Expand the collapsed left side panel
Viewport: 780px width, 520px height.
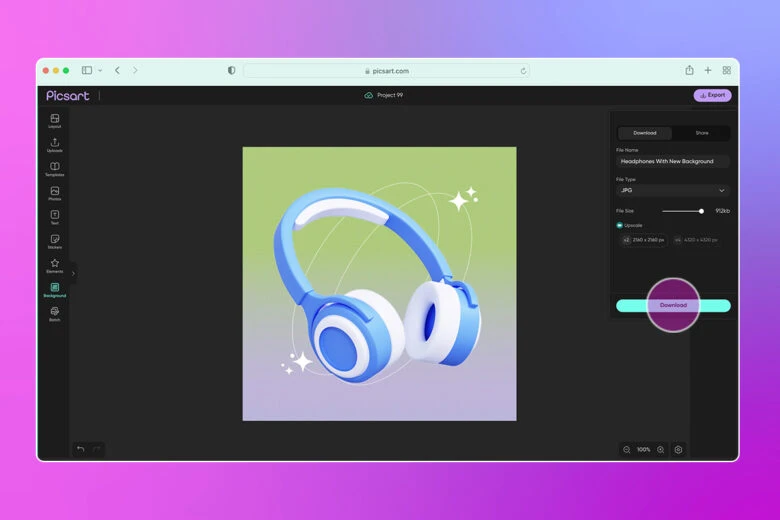(x=73, y=273)
